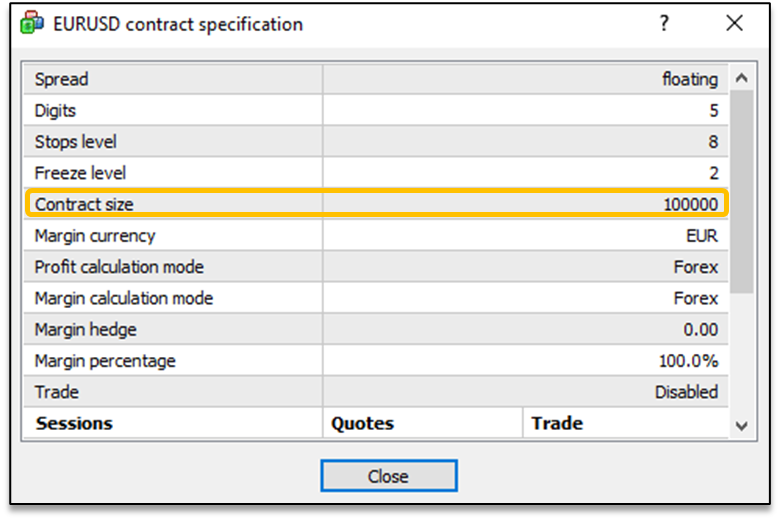Select the Margin percentage row

tap(376, 361)
